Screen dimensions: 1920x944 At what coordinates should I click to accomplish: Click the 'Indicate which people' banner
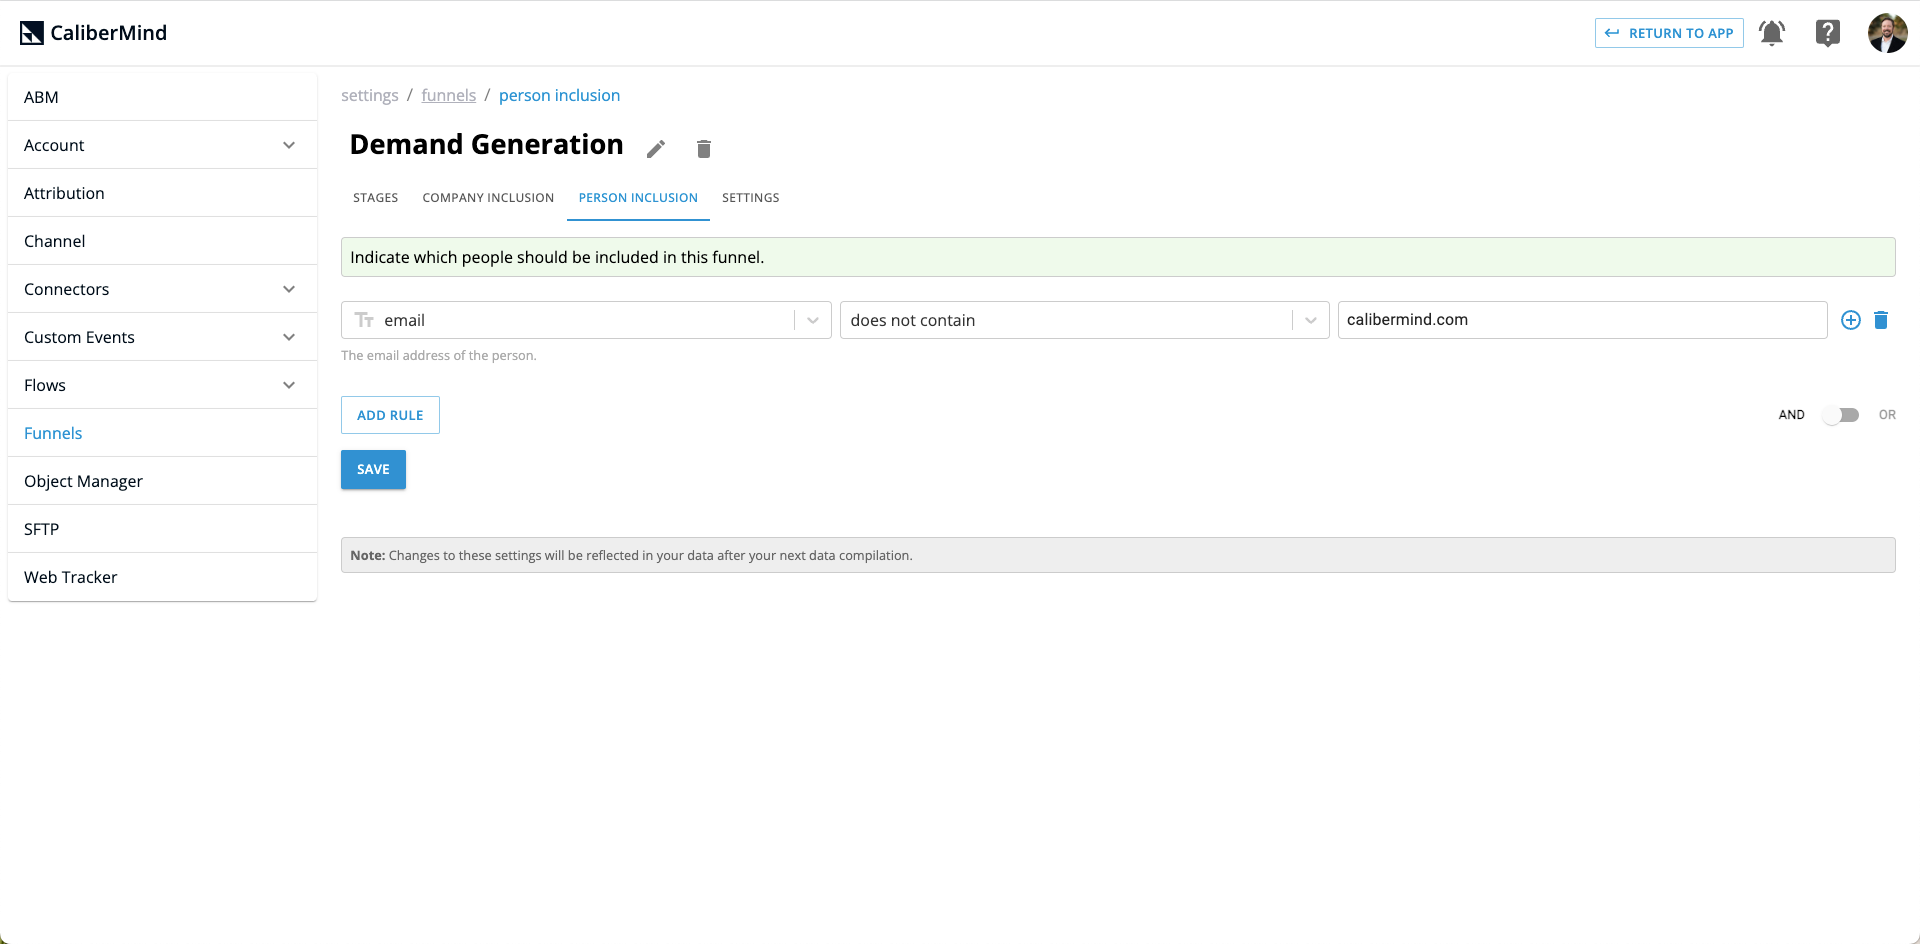coord(1118,257)
